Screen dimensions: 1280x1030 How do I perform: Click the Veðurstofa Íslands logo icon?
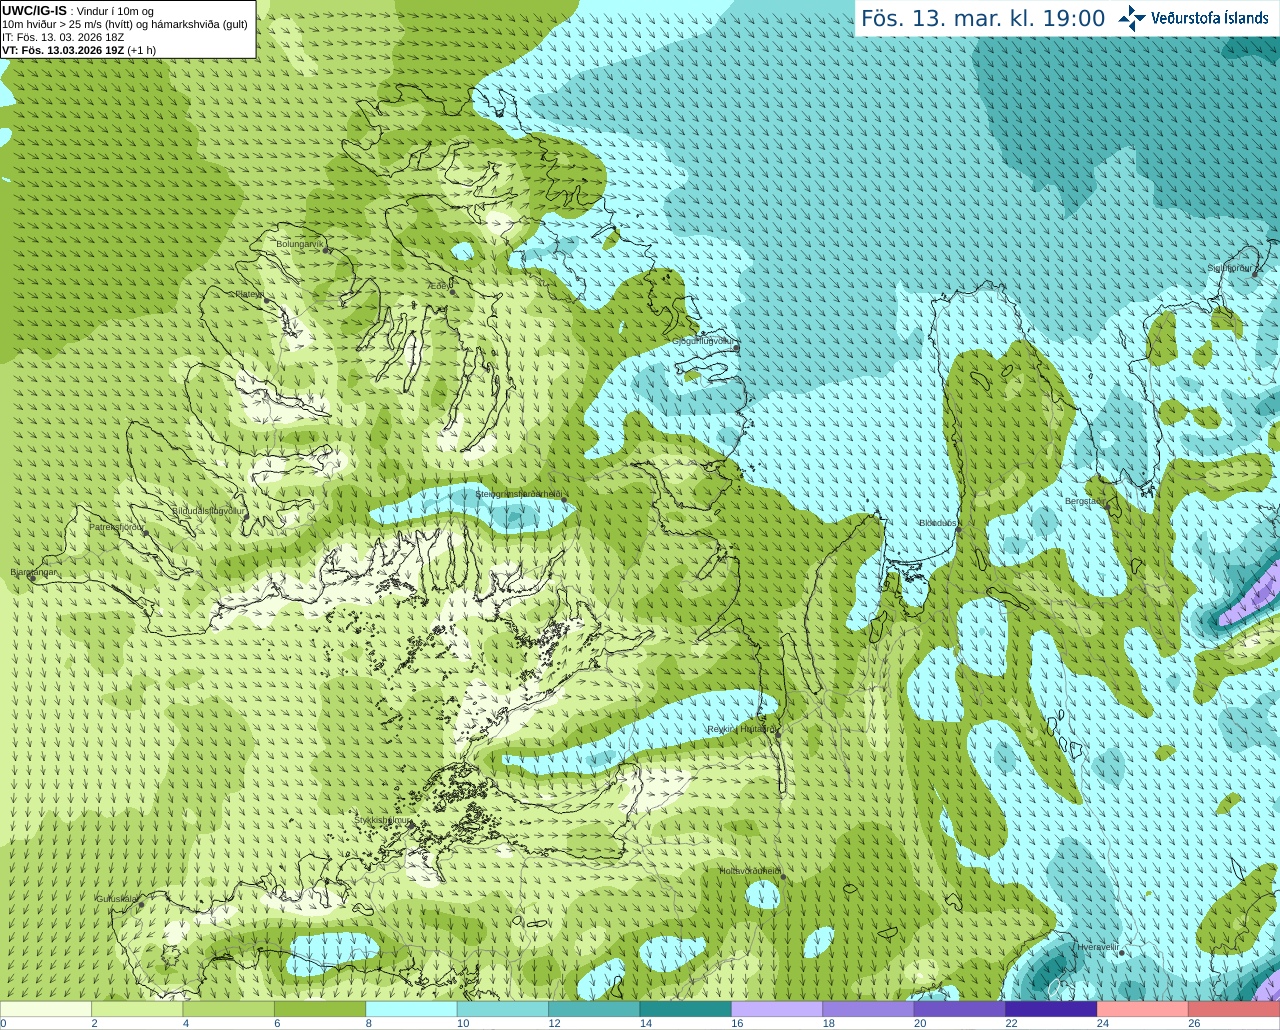[1131, 18]
